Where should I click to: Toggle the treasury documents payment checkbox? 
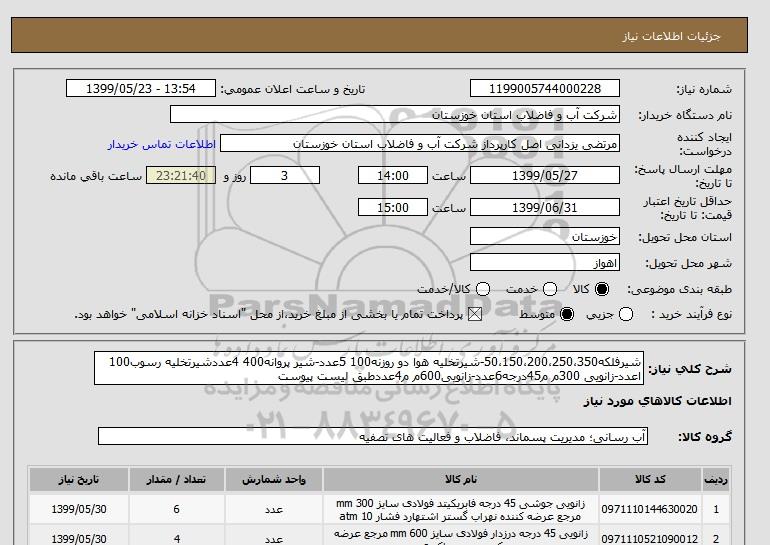point(475,314)
